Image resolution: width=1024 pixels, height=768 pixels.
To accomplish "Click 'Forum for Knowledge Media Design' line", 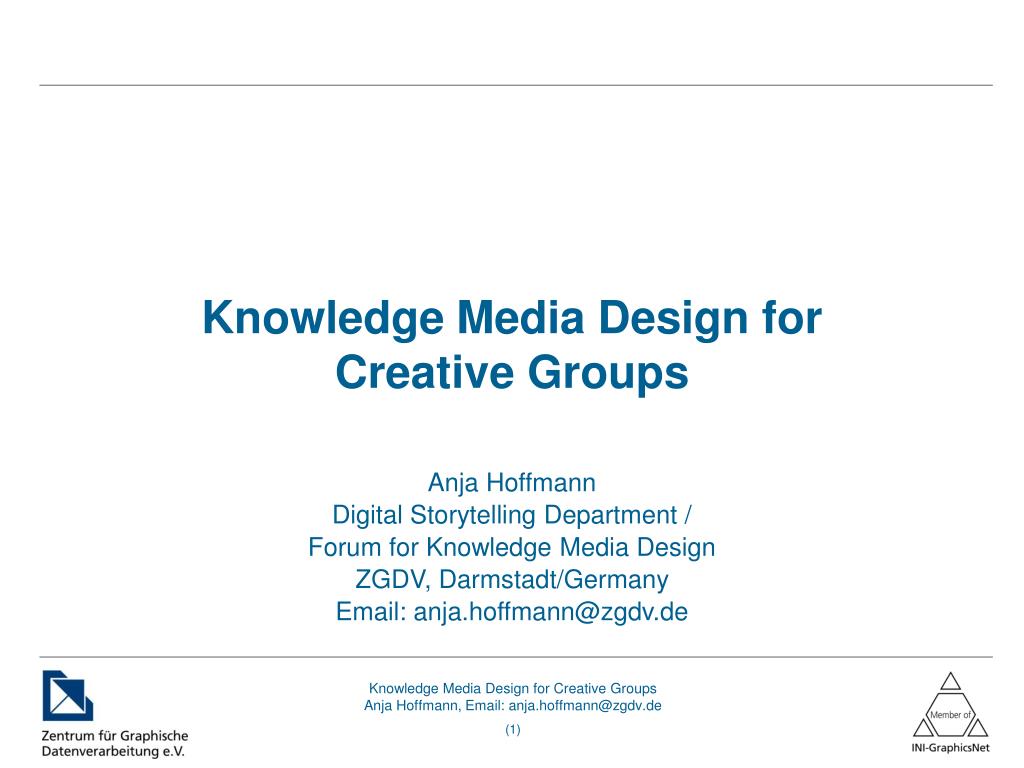I will (x=512, y=547).
